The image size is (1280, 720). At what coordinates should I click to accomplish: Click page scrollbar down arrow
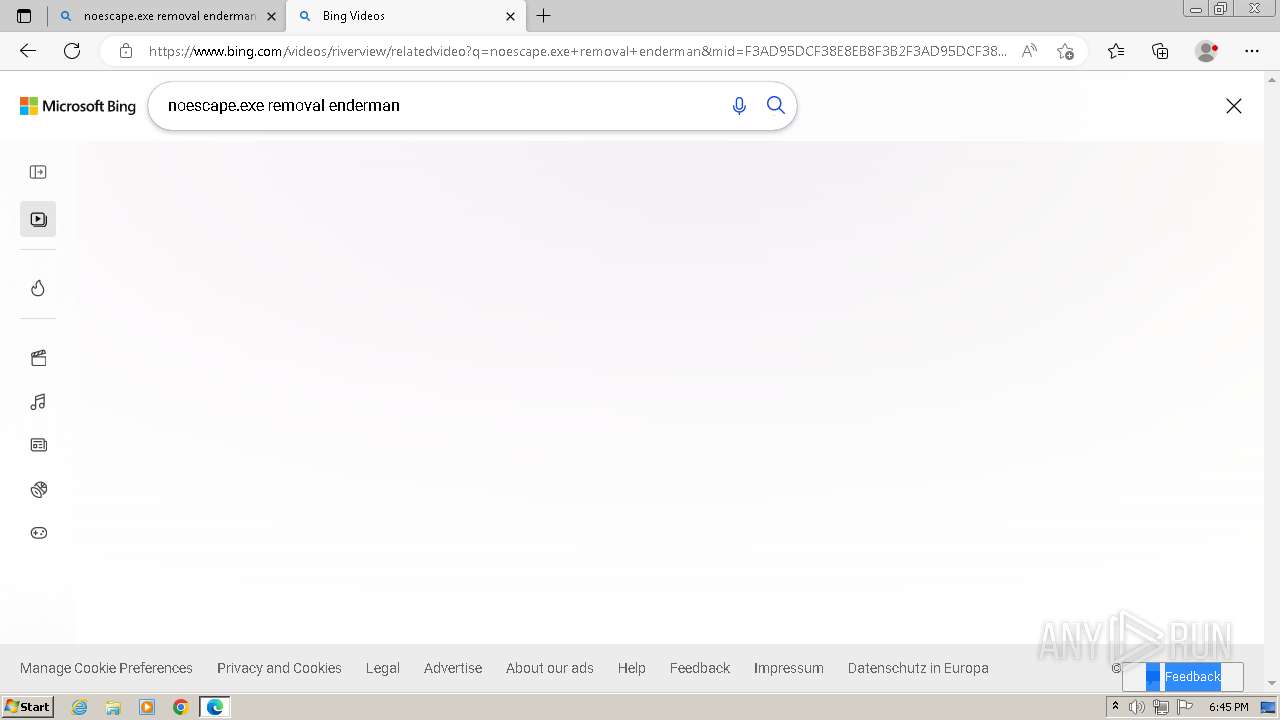[x=1272, y=684]
